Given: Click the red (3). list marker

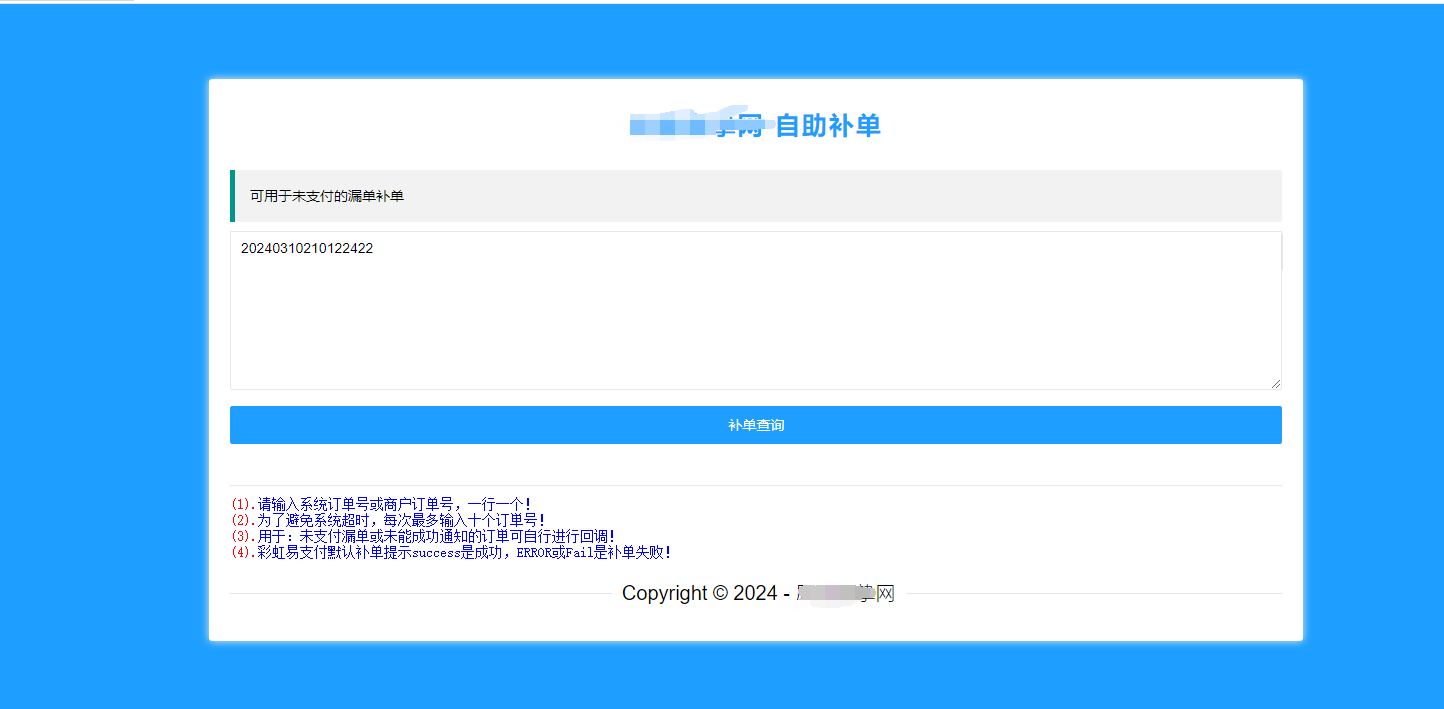Looking at the screenshot, I should pyautogui.click(x=243, y=537).
